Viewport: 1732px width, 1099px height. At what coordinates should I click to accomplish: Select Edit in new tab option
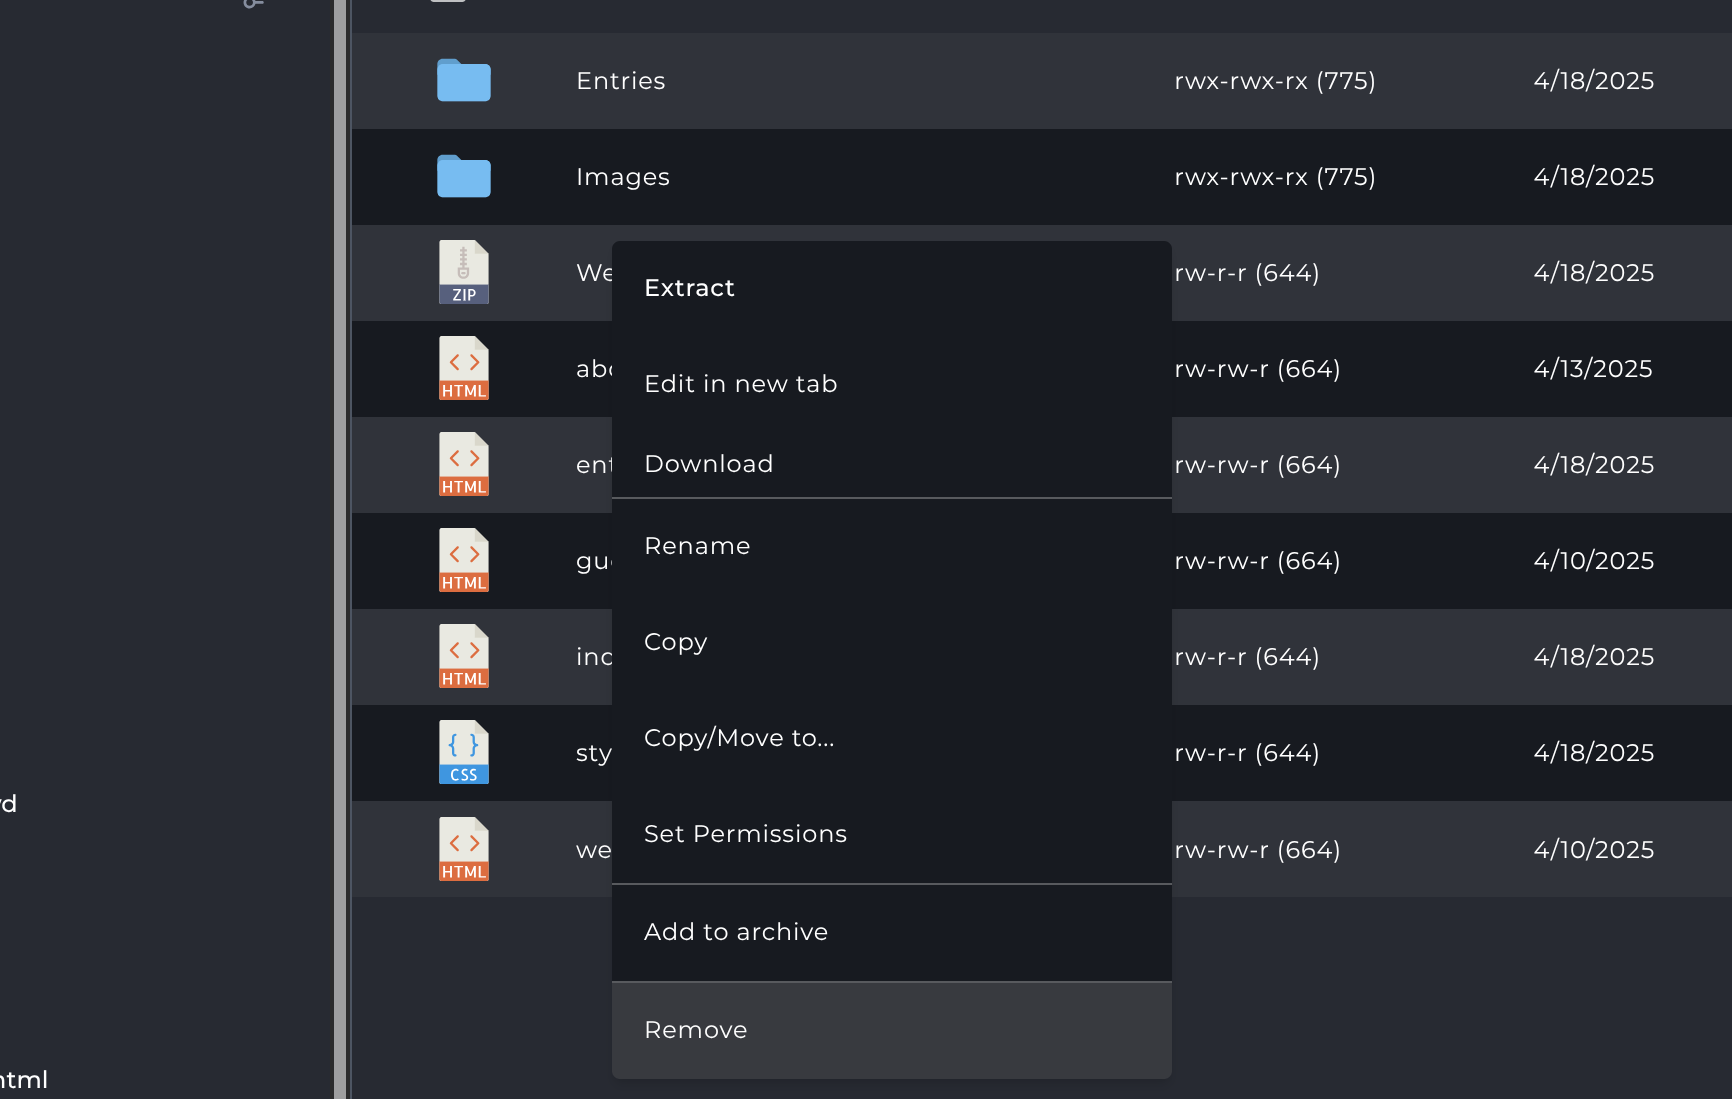740,384
